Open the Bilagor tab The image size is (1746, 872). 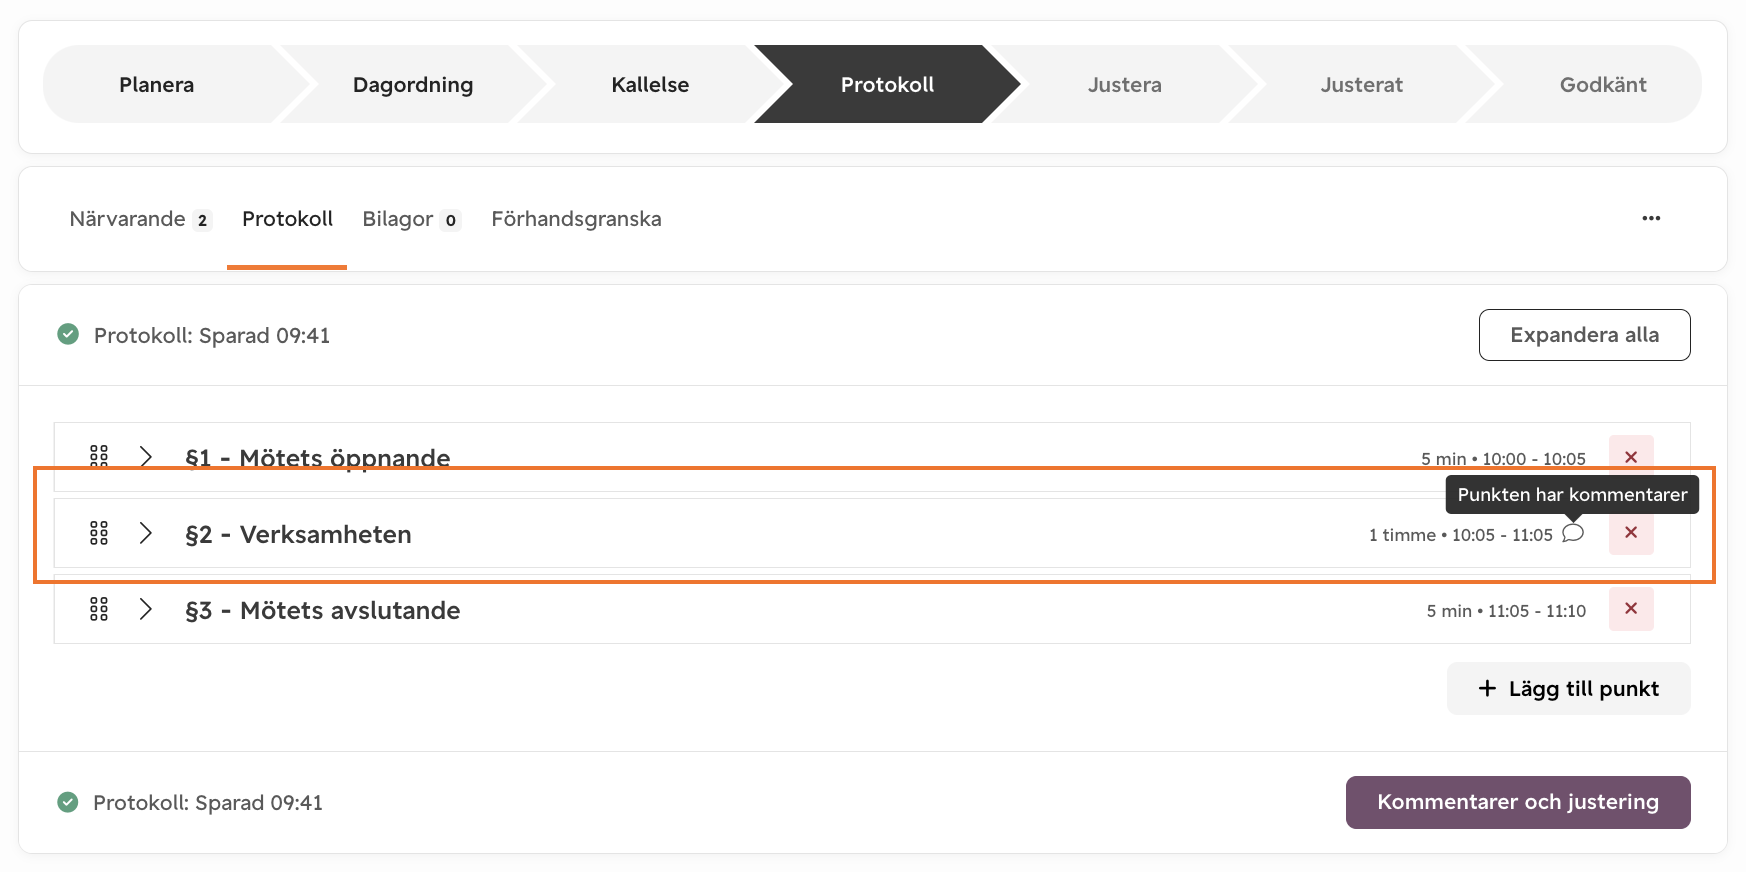(x=411, y=219)
